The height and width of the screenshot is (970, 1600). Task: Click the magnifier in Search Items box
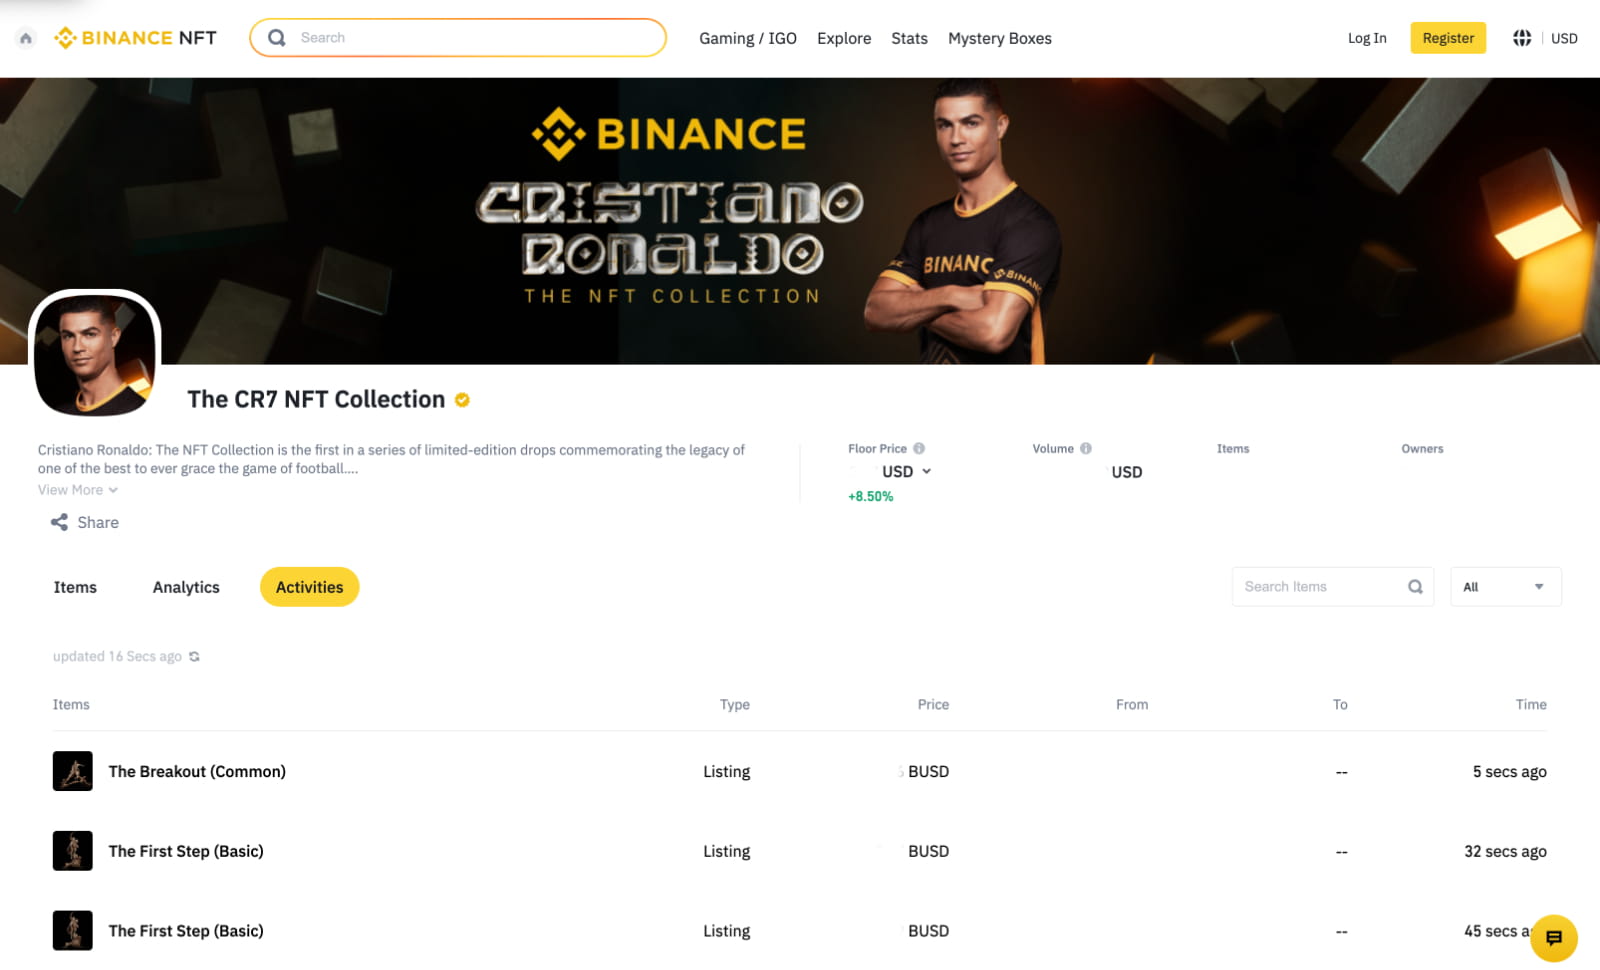pyautogui.click(x=1415, y=587)
